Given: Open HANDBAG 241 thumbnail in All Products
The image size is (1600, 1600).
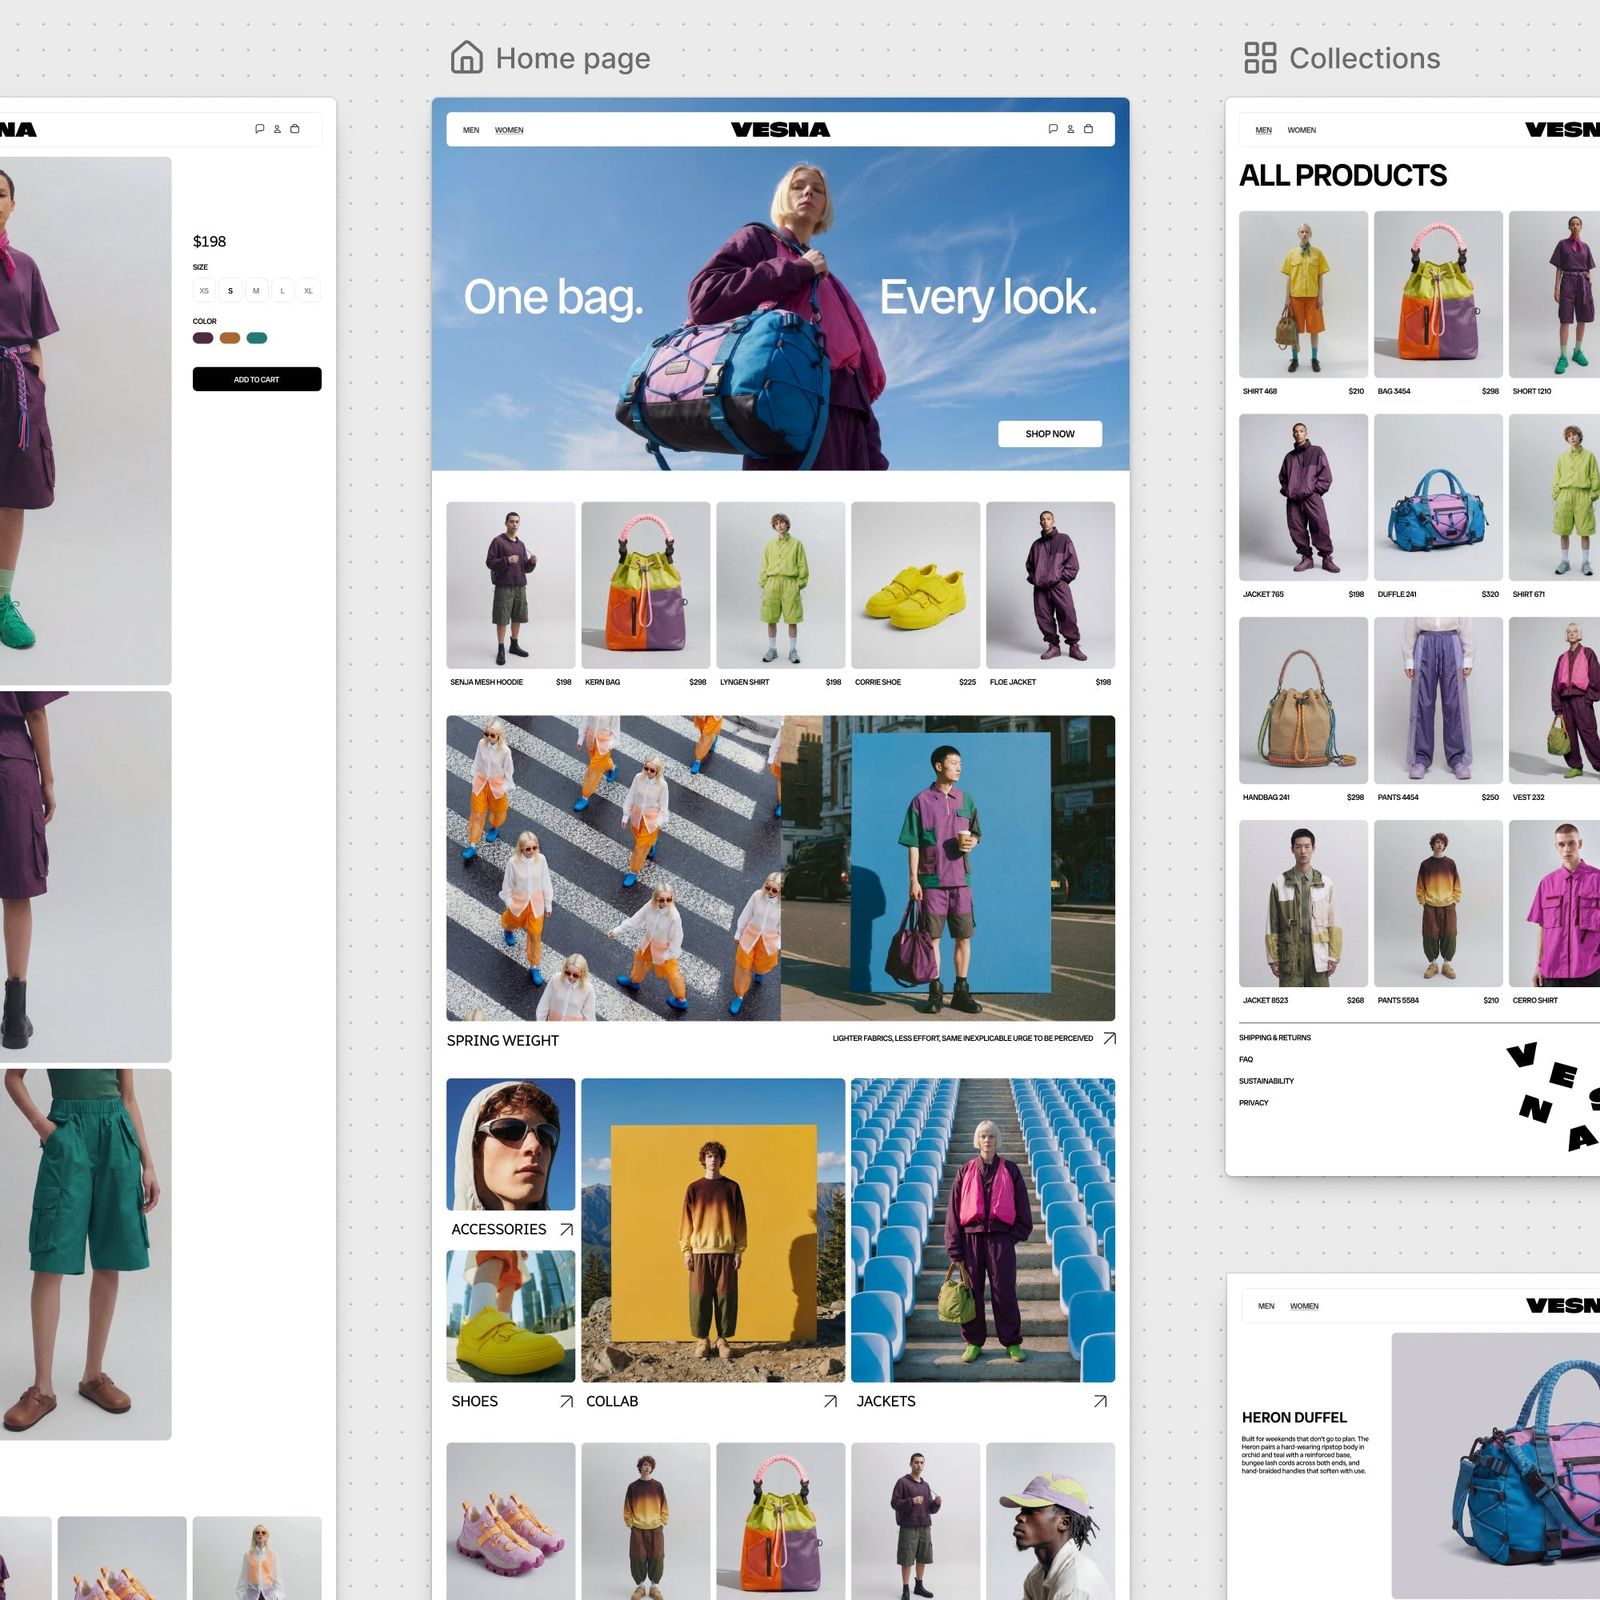Looking at the screenshot, I should pyautogui.click(x=1303, y=700).
